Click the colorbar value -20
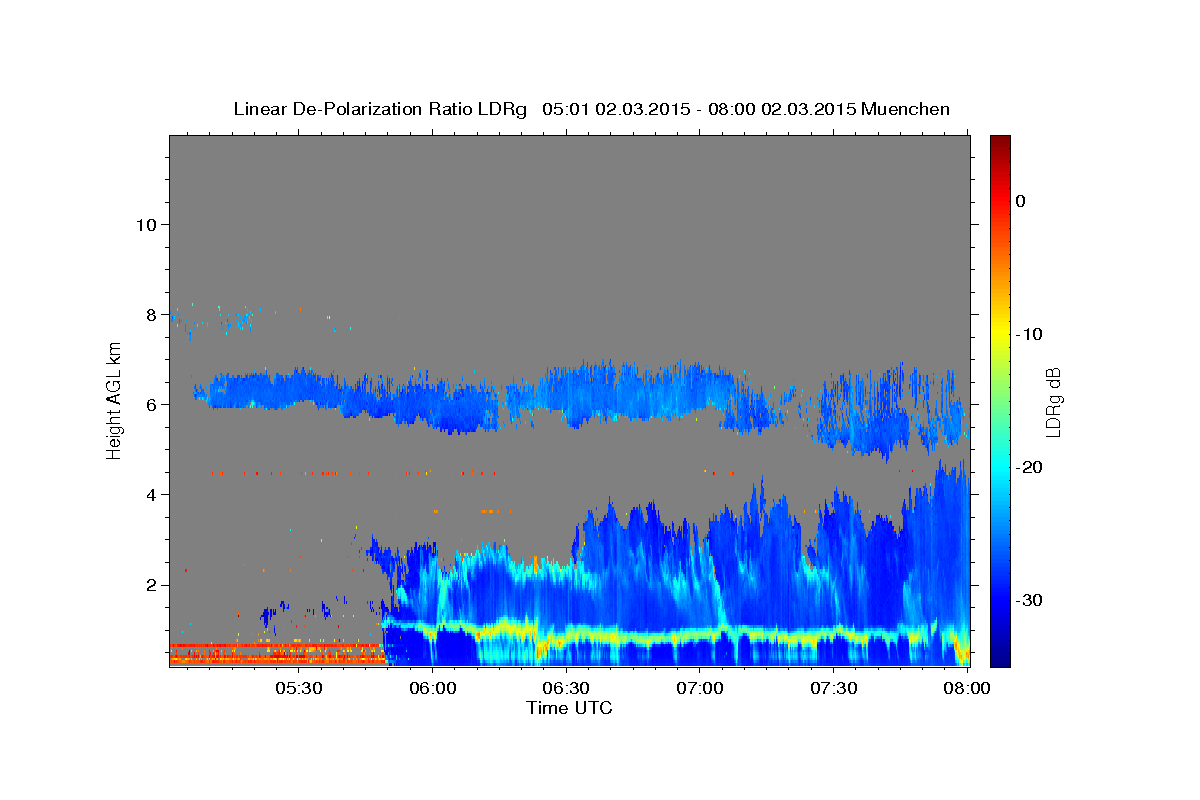 pos(1030,467)
